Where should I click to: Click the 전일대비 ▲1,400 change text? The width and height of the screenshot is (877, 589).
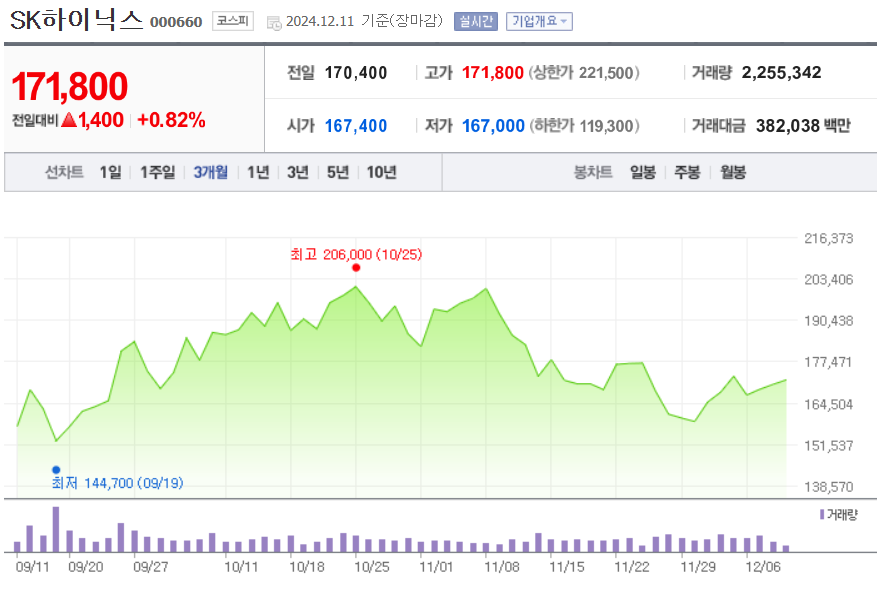[x=68, y=120]
